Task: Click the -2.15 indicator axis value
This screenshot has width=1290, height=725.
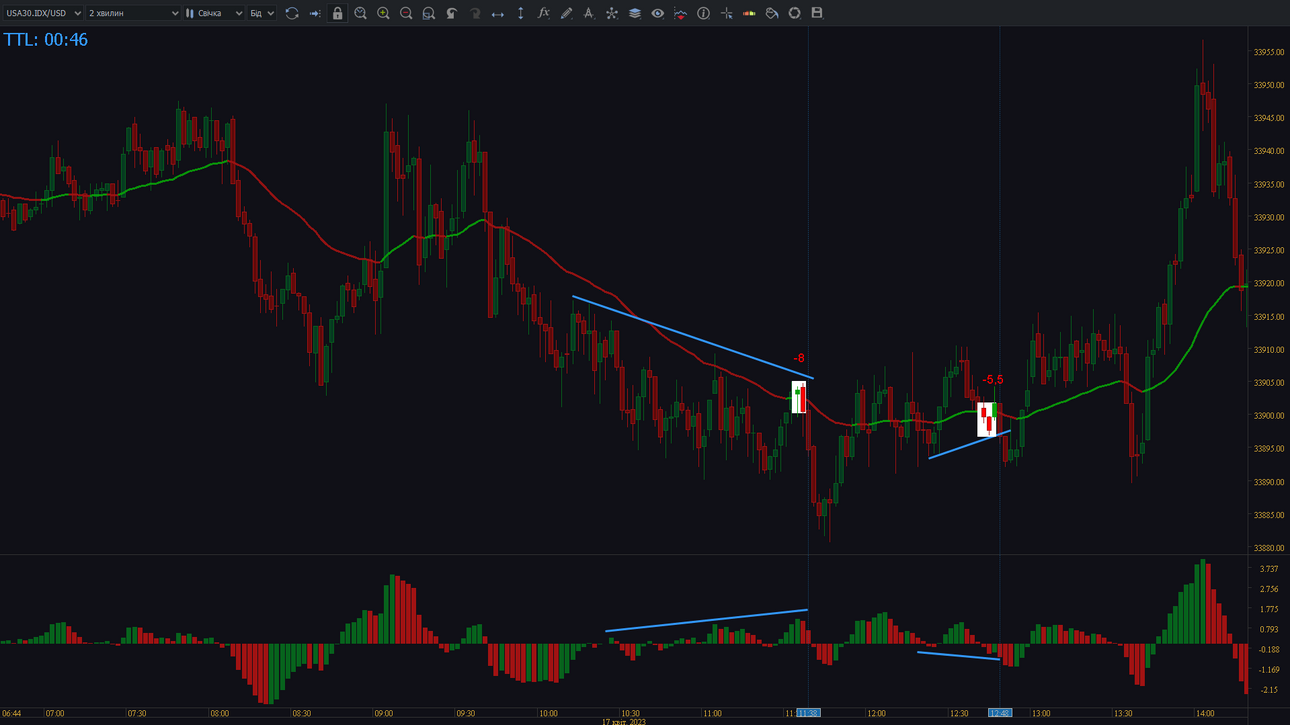Action: (1268, 690)
